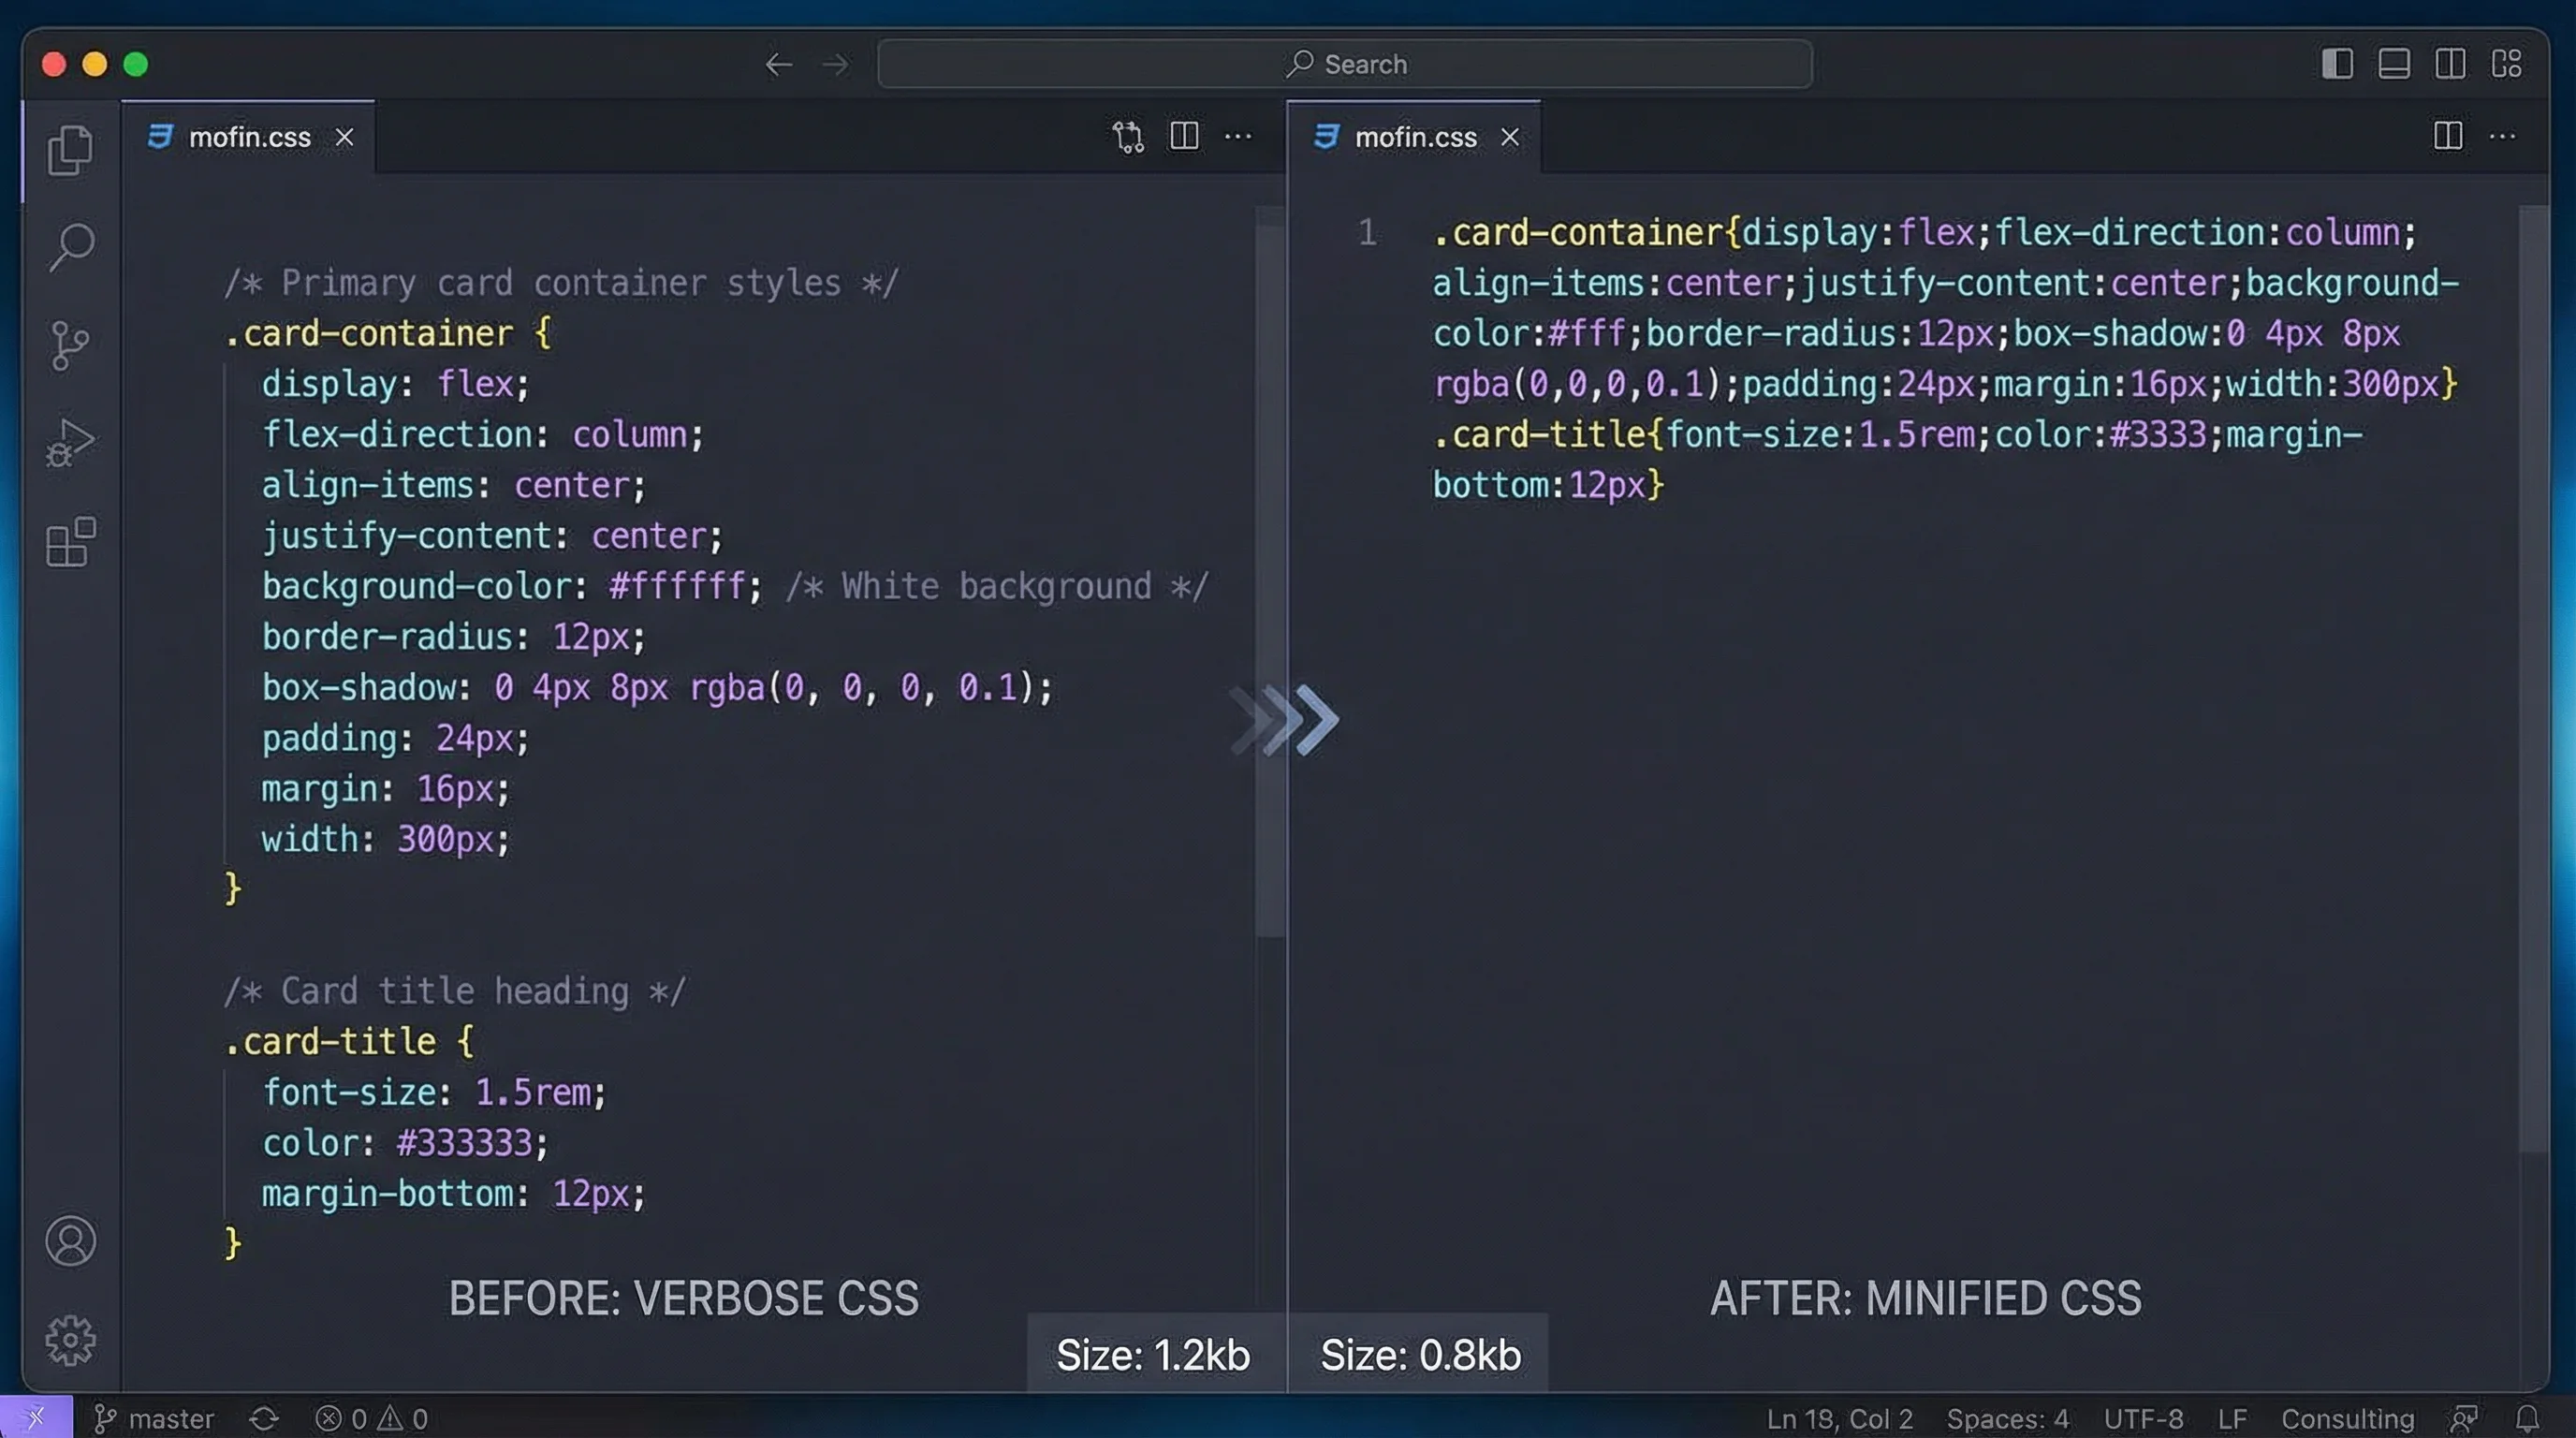Viewport: 2576px width, 1438px height.
Task: Open Source Control from the sidebar
Action: point(69,345)
